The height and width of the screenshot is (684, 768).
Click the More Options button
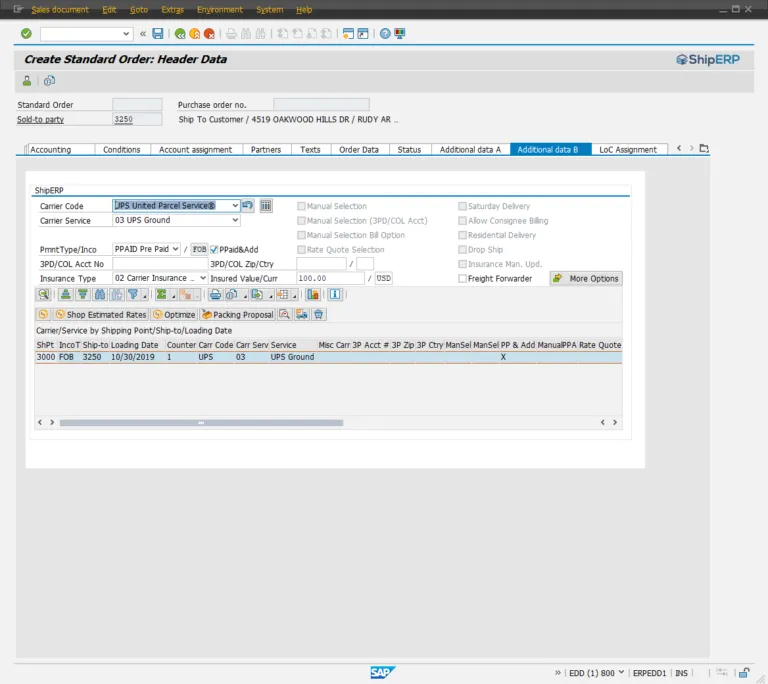[586, 278]
